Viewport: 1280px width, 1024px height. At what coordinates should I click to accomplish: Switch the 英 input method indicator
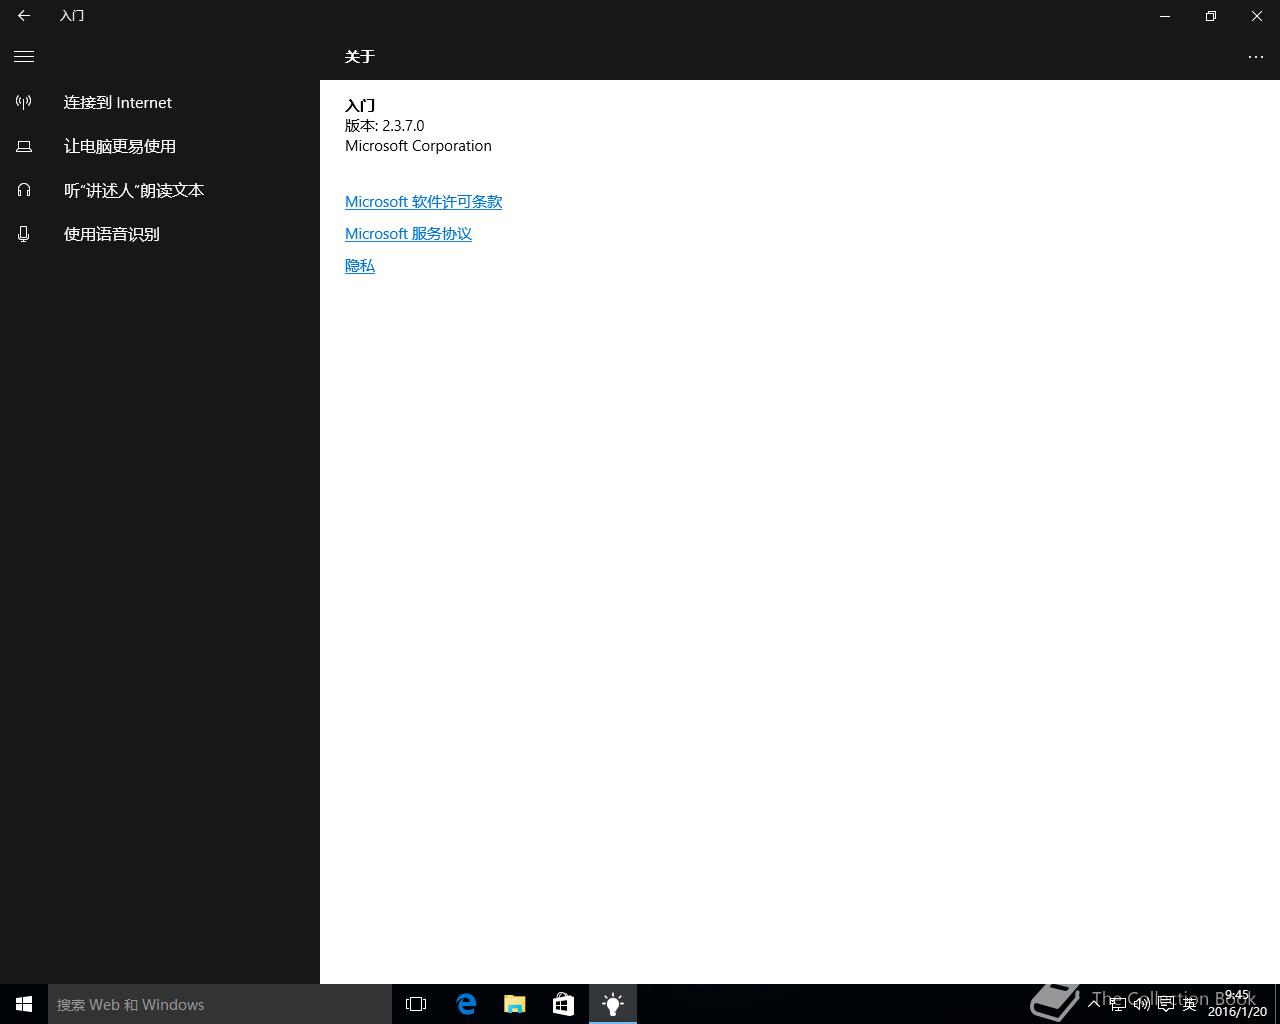[x=1189, y=1004]
